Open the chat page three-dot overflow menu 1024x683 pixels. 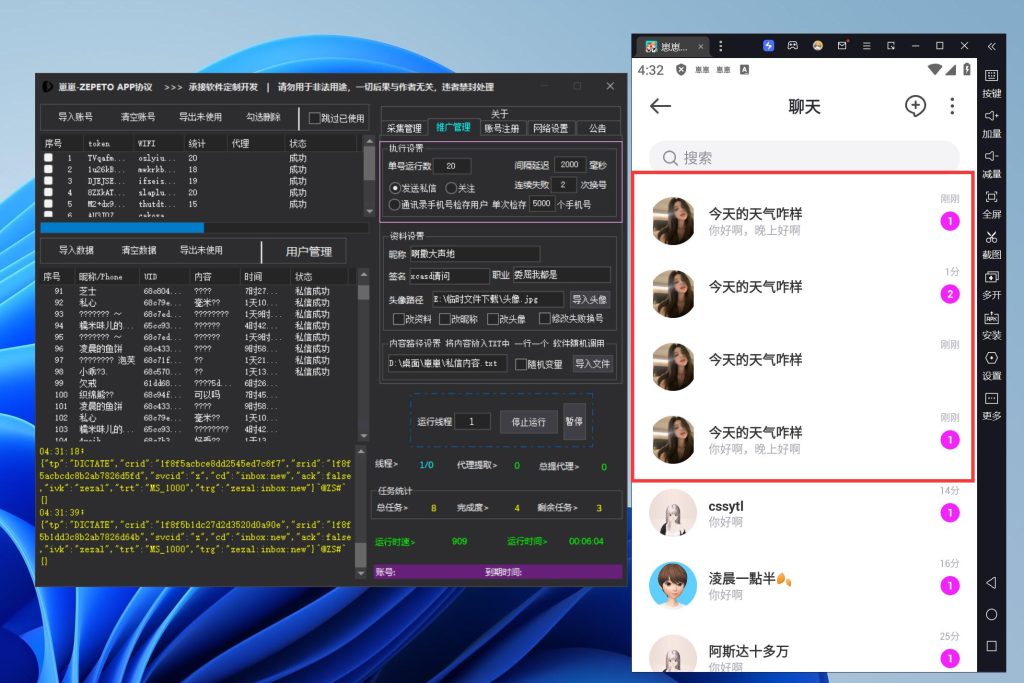(952, 106)
